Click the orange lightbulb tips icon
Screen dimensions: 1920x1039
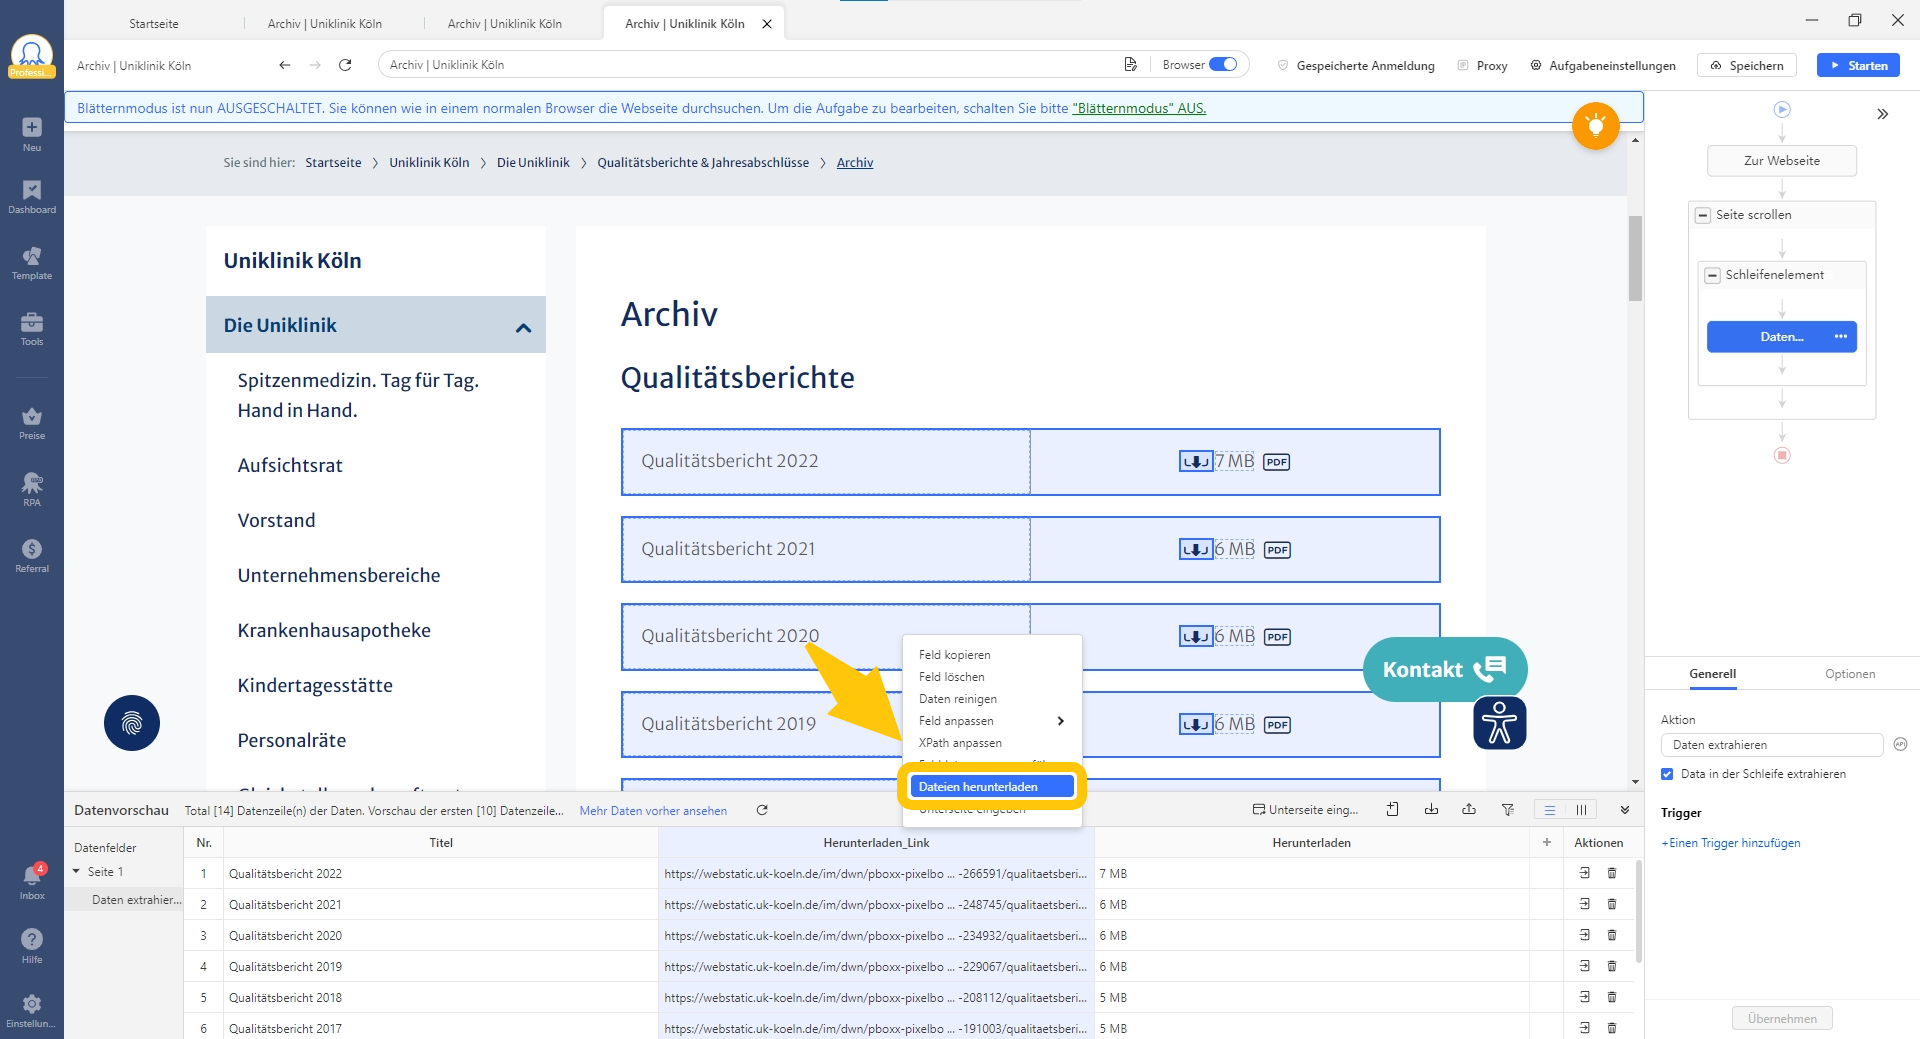click(1595, 126)
